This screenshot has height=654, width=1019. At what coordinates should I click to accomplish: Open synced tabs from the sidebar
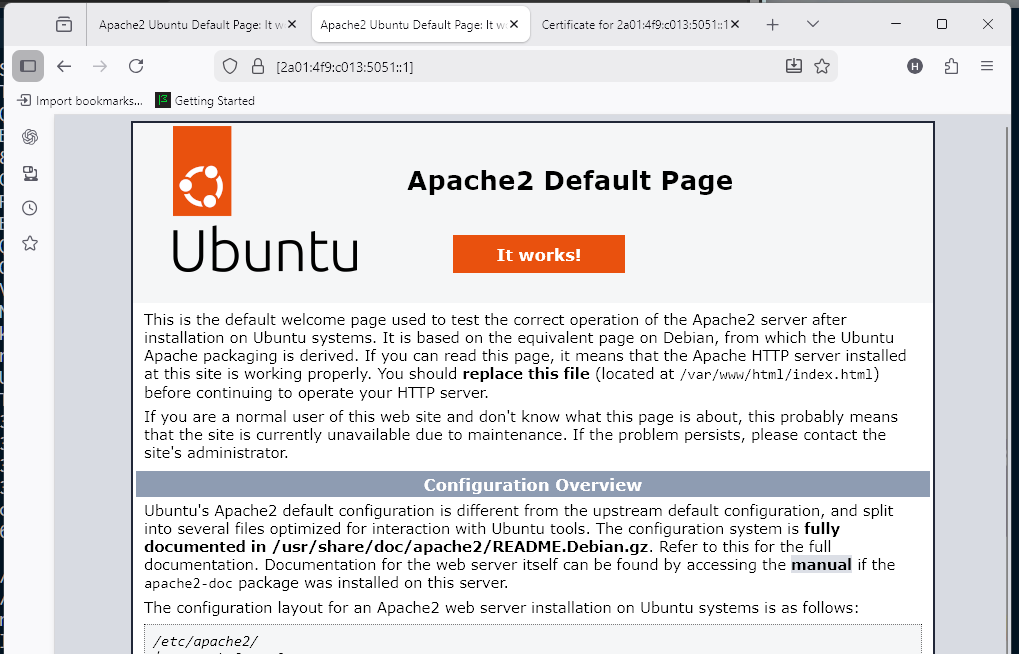click(x=30, y=173)
